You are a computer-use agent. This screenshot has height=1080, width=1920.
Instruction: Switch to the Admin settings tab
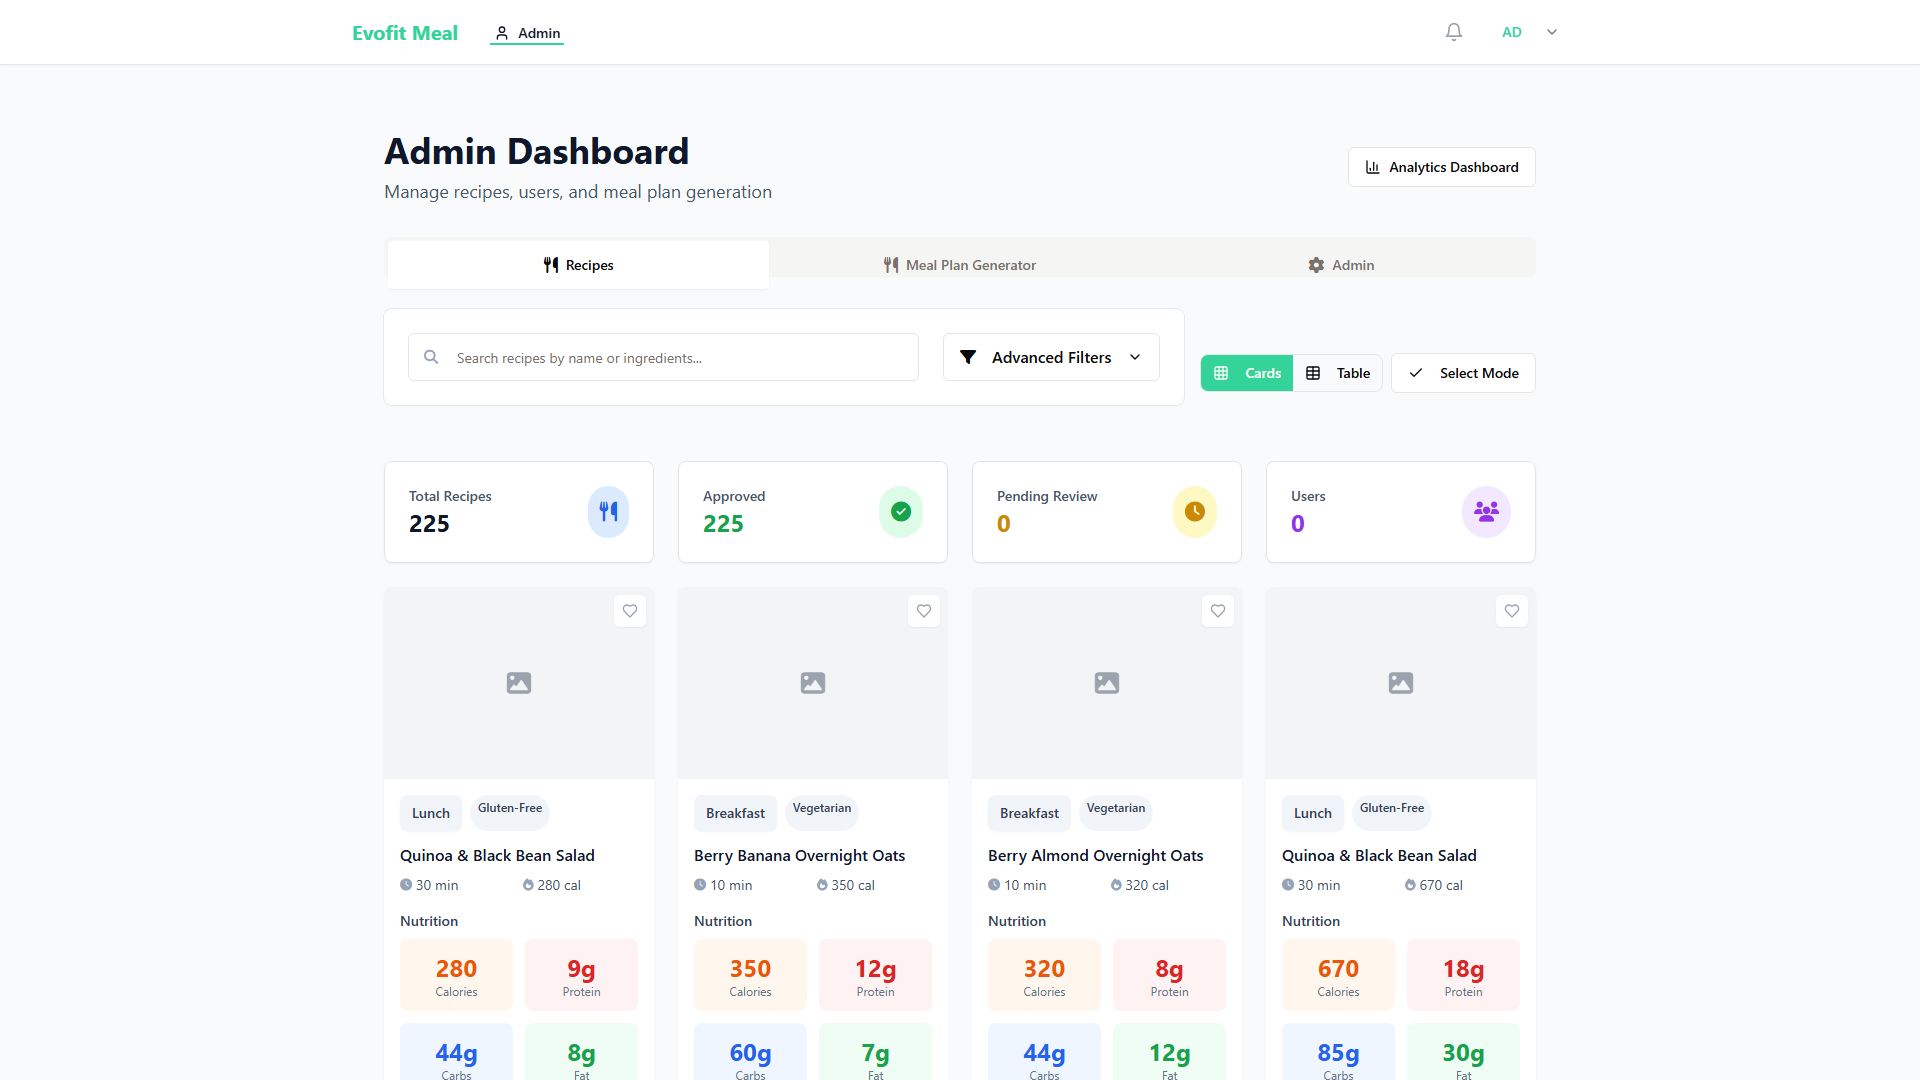(x=1341, y=265)
